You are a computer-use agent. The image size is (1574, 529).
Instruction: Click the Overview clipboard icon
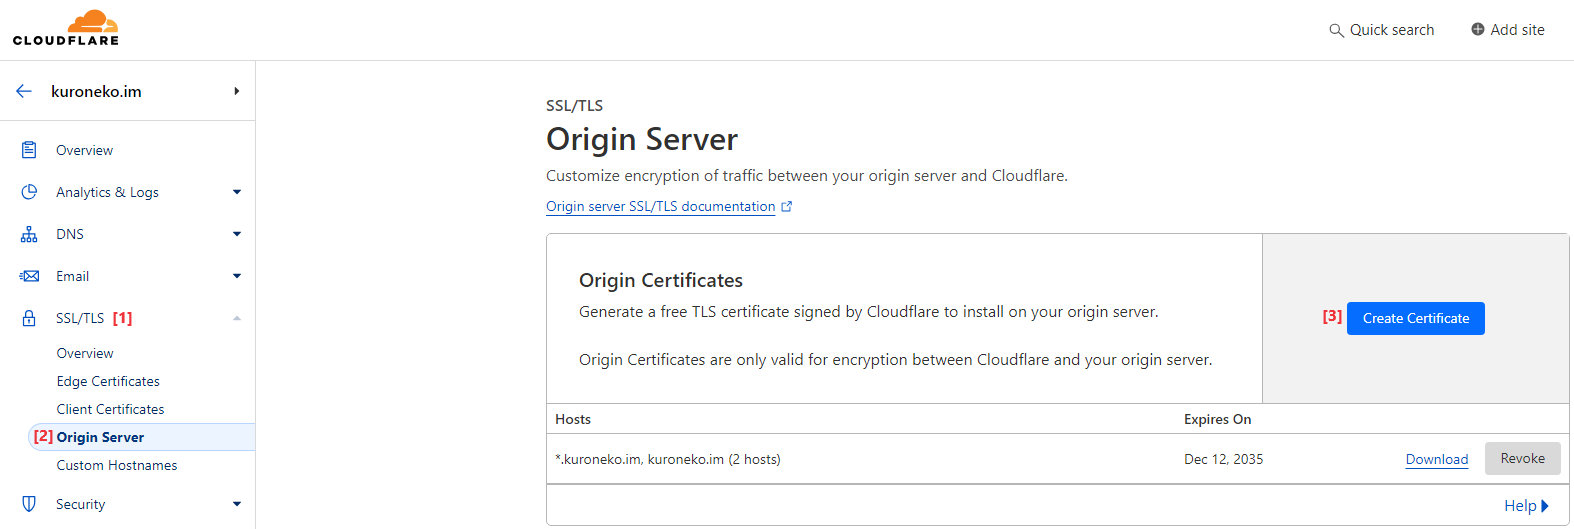29,150
